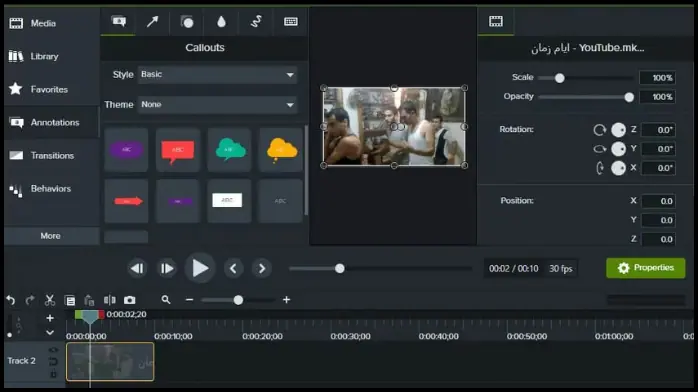Click the X rotation dial
This screenshot has width=698, height=392.
[618, 168]
